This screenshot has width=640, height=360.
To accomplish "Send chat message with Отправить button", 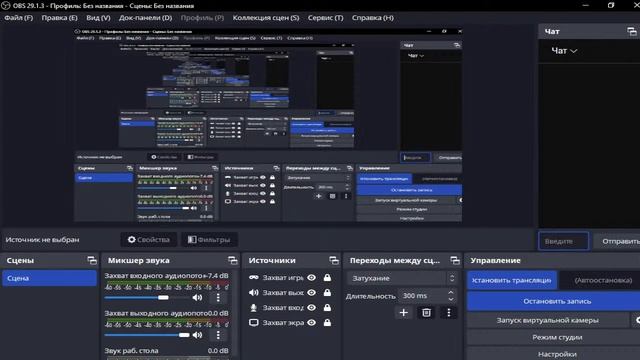I will click(x=618, y=241).
